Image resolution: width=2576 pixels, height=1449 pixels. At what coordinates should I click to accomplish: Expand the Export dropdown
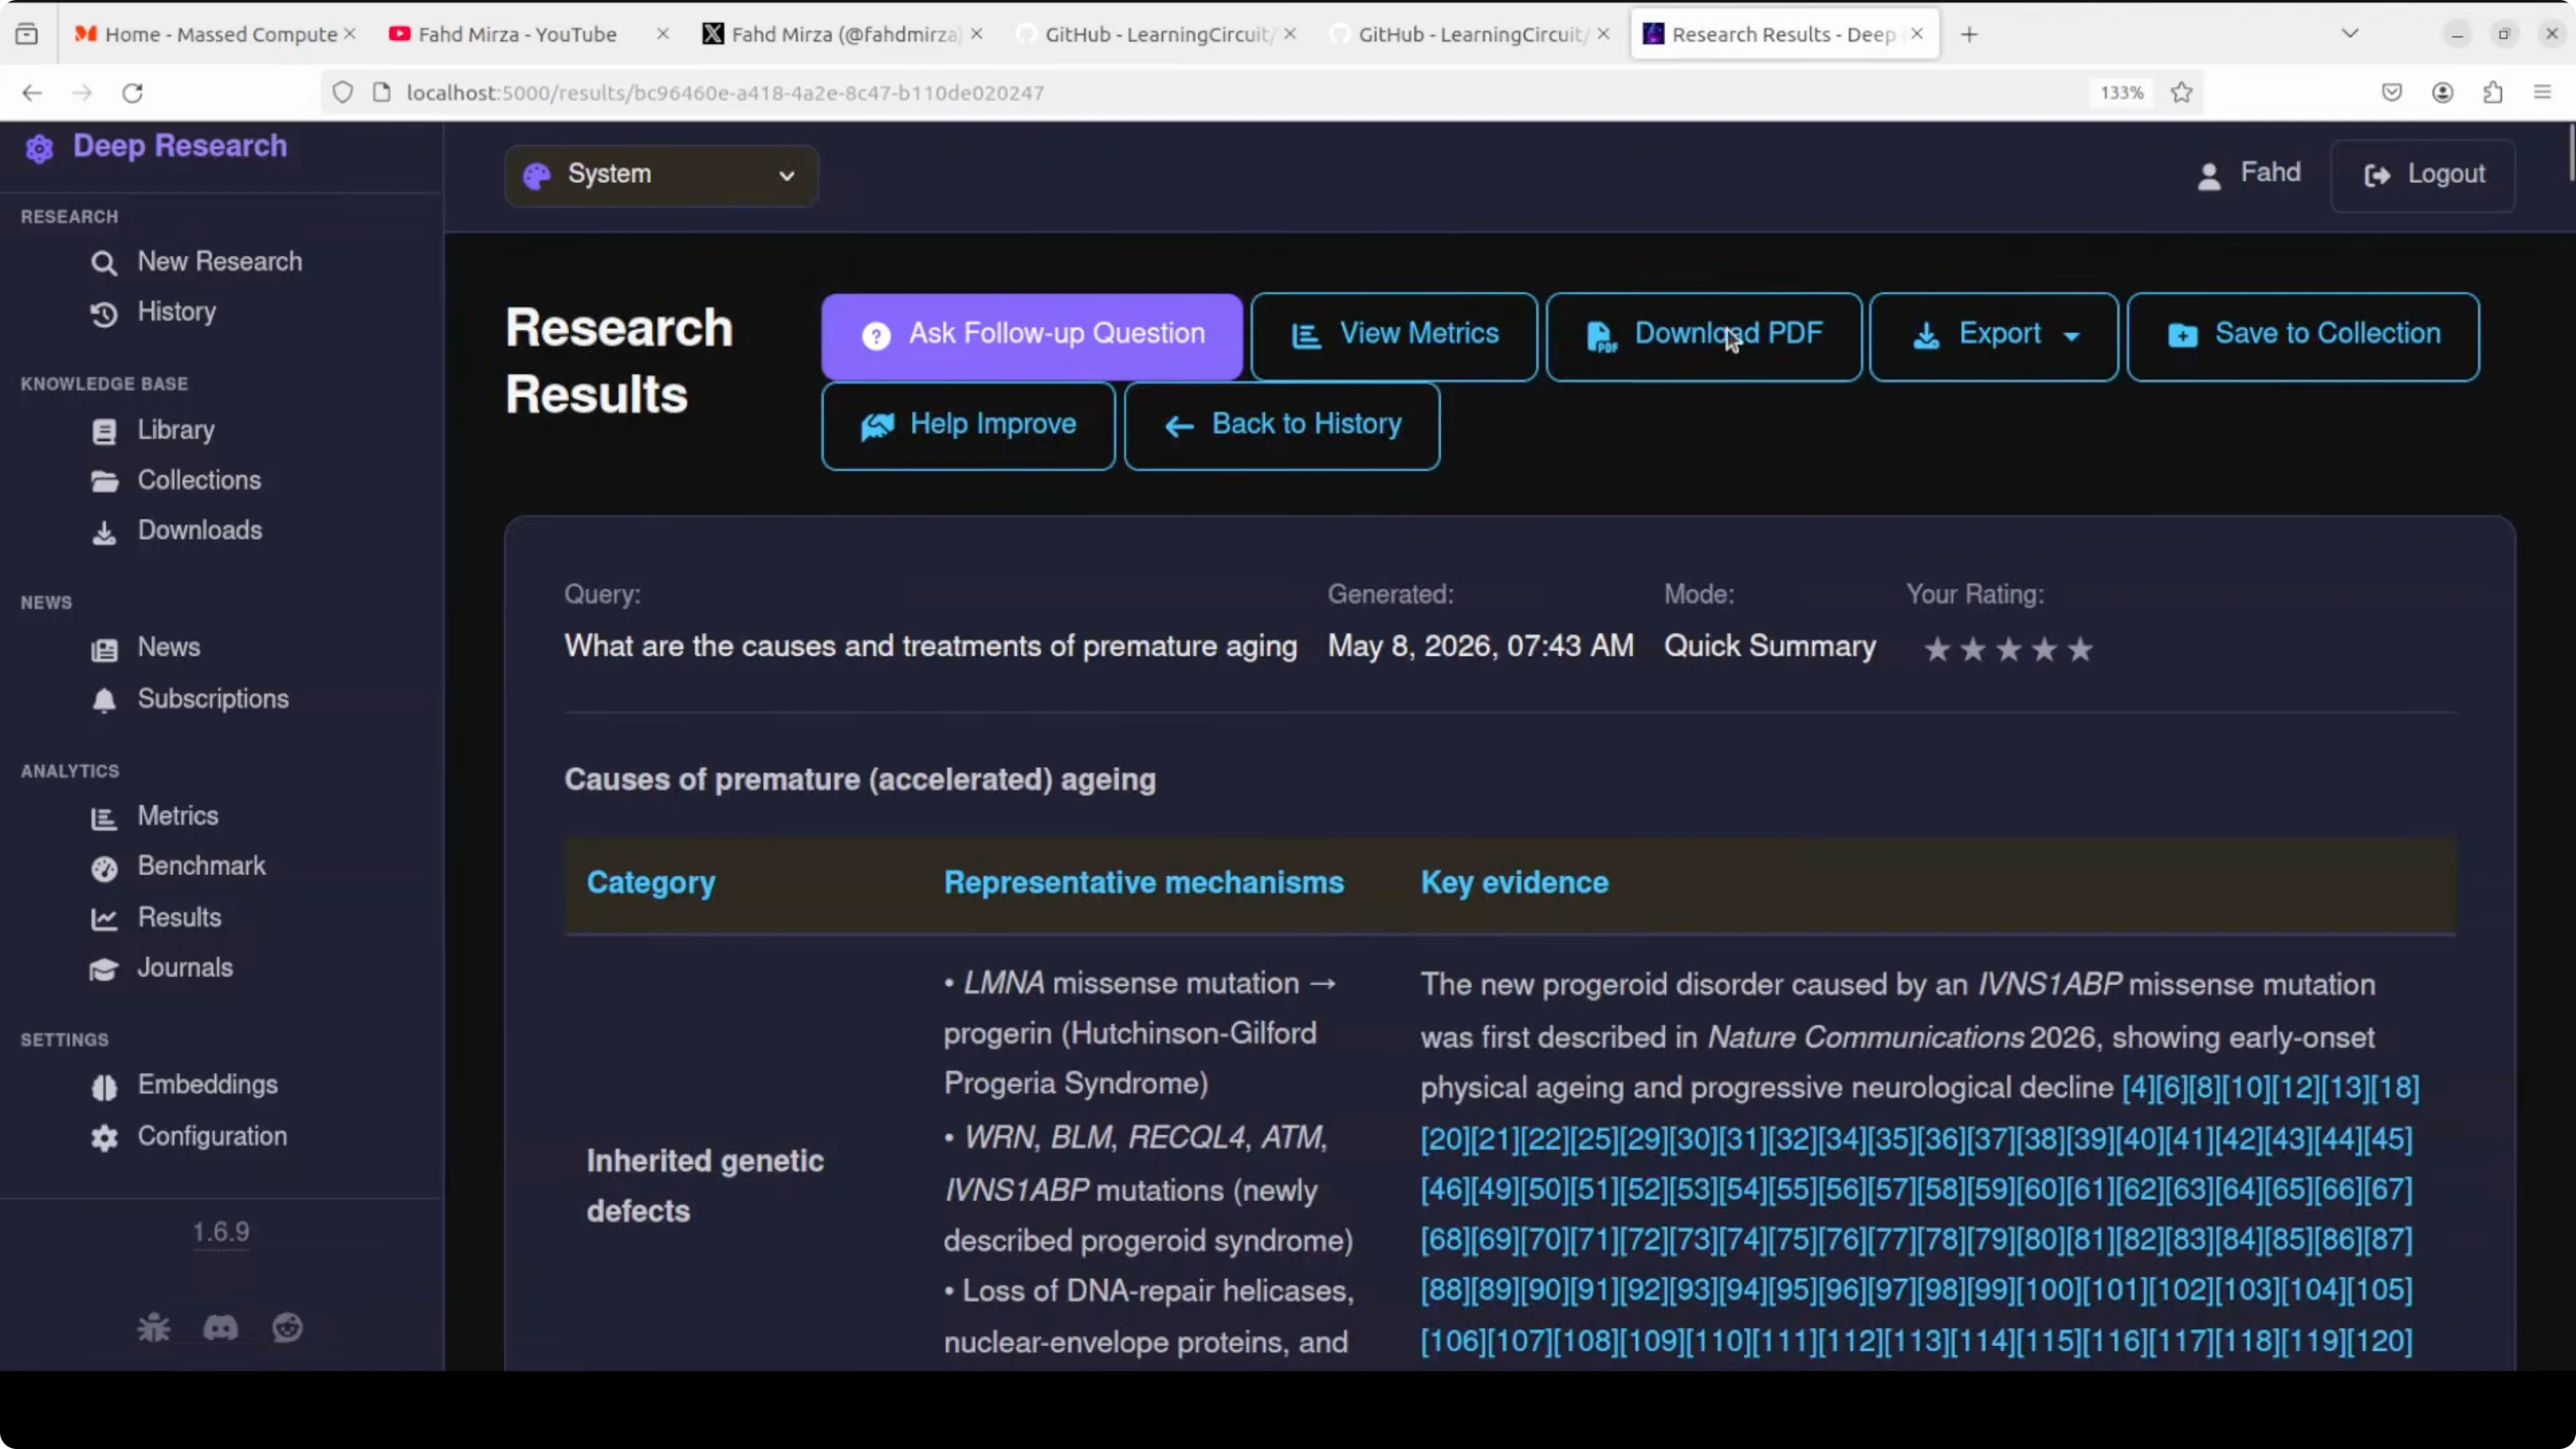click(1994, 335)
